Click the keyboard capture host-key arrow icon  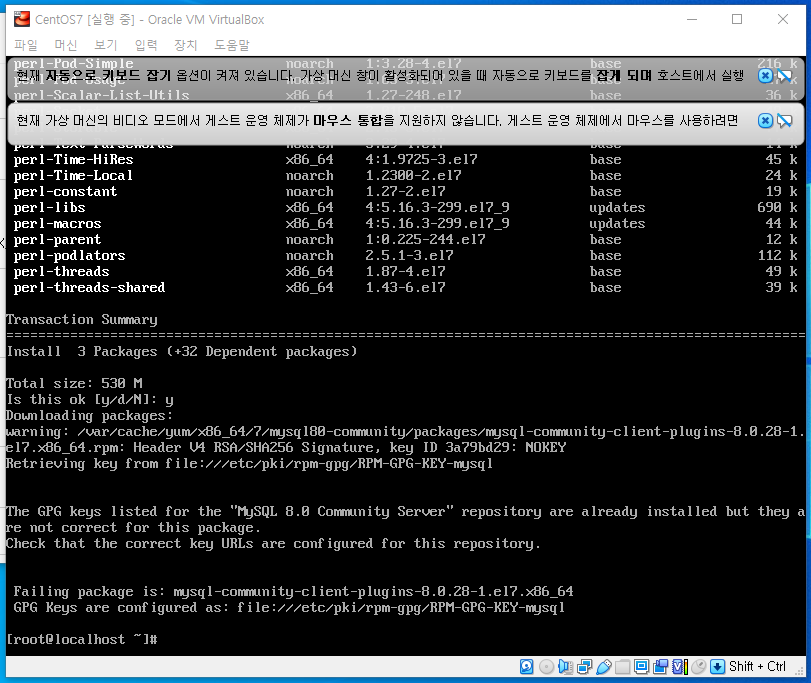coord(717,667)
